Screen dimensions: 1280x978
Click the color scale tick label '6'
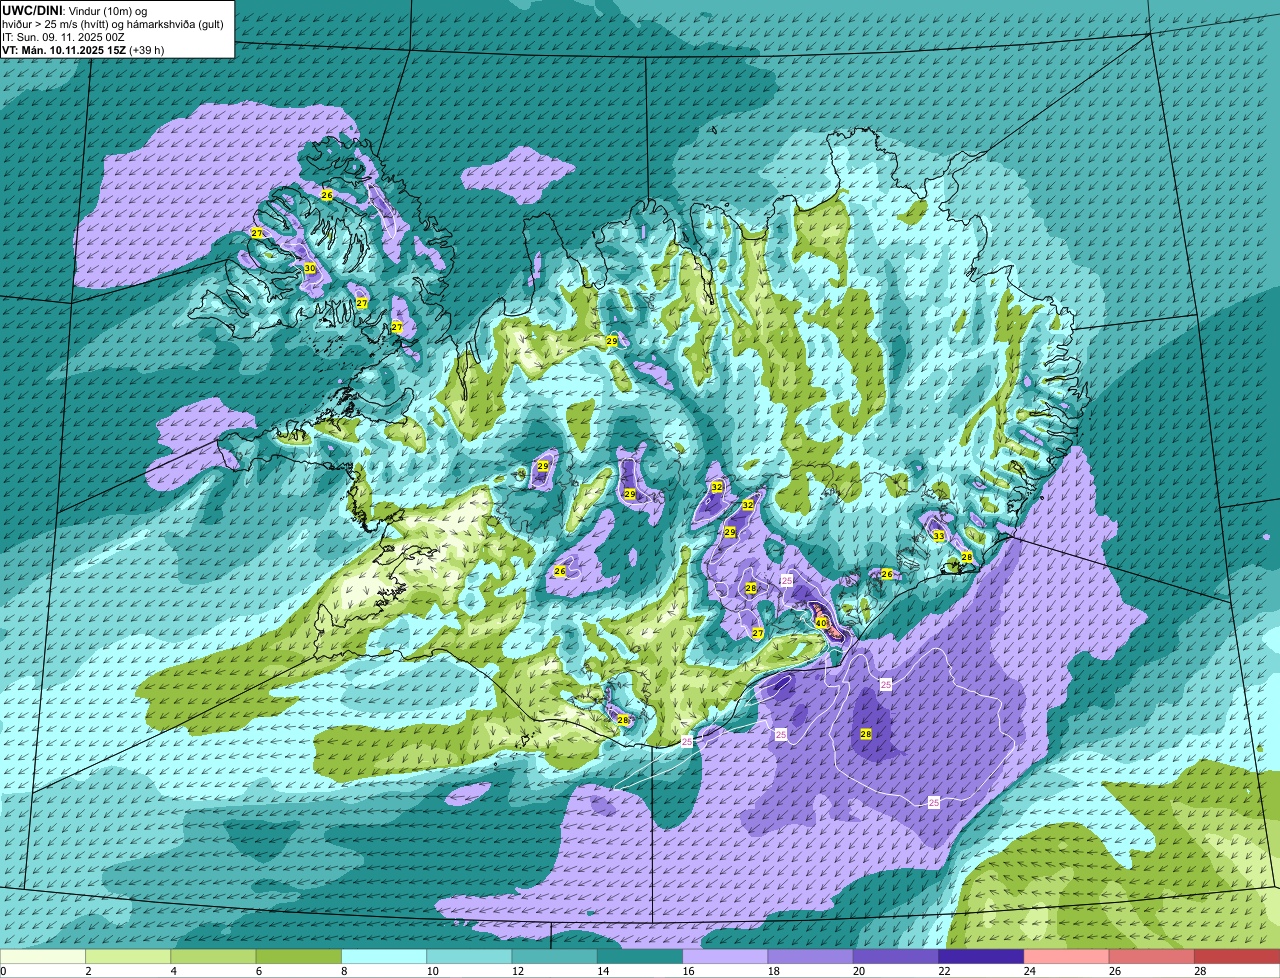click(257, 971)
